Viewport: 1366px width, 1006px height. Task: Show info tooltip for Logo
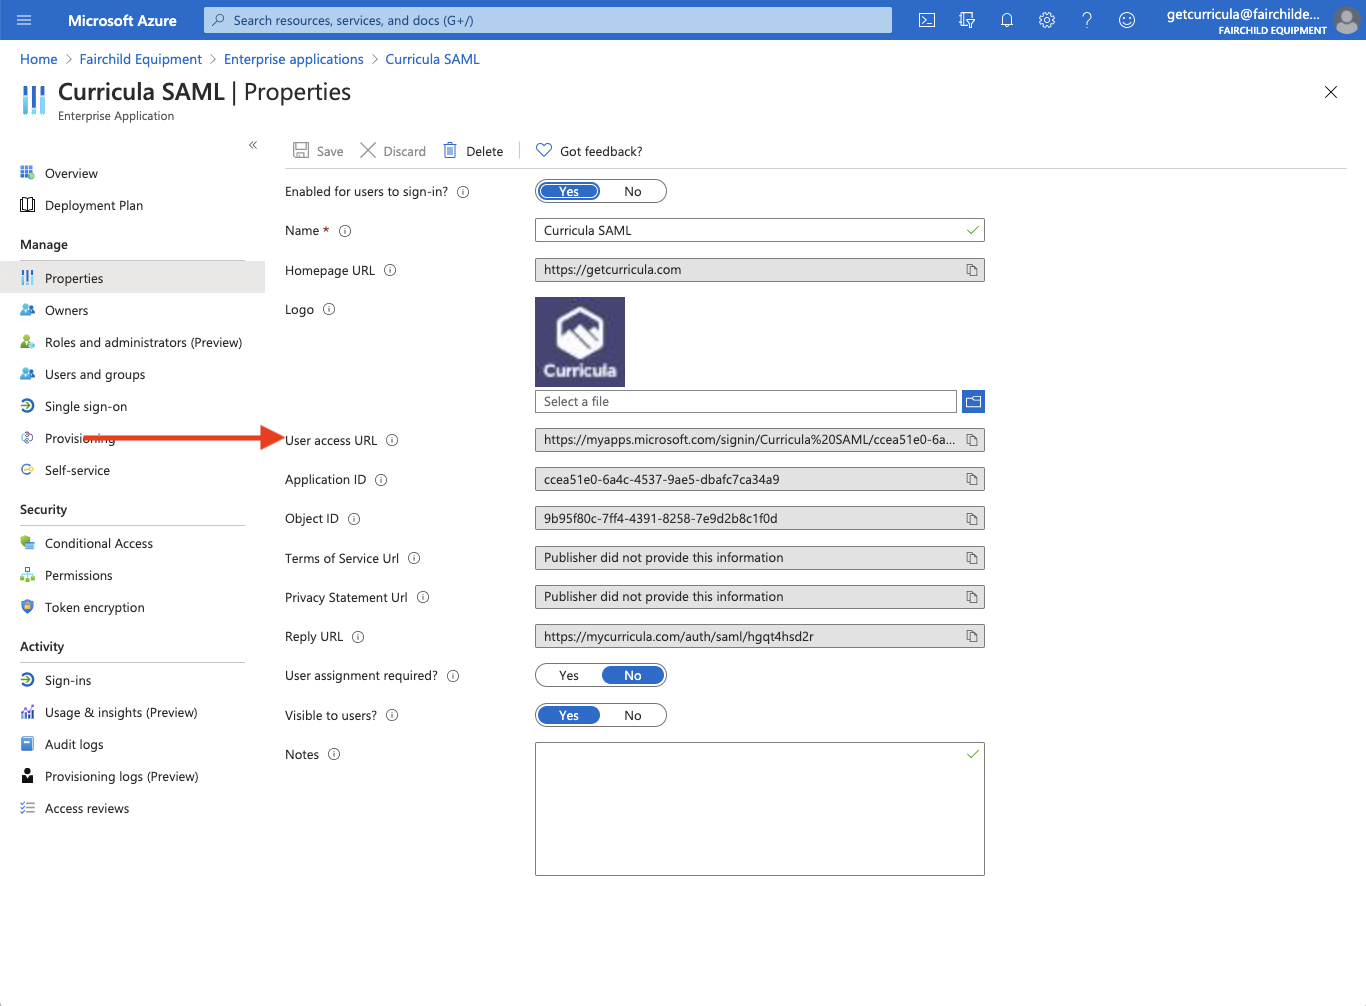(329, 309)
